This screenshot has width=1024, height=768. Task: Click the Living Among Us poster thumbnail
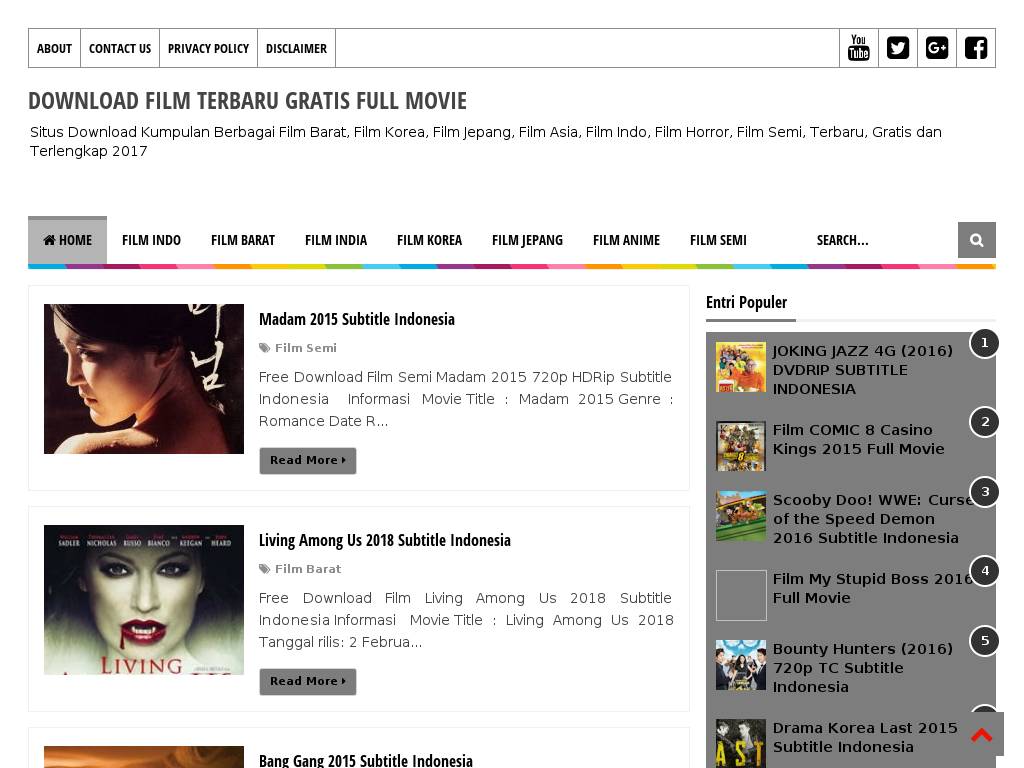144,600
